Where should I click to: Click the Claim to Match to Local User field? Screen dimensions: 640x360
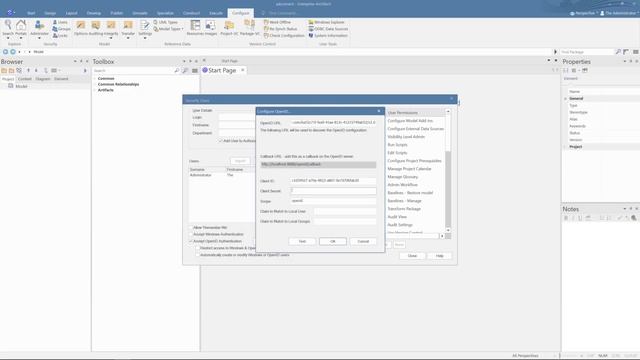click(x=345, y=211)
